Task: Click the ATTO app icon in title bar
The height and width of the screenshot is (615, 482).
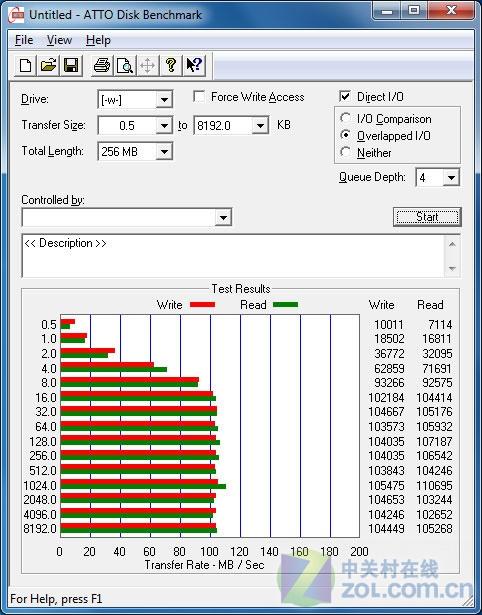Action: [x=17, y=15]
